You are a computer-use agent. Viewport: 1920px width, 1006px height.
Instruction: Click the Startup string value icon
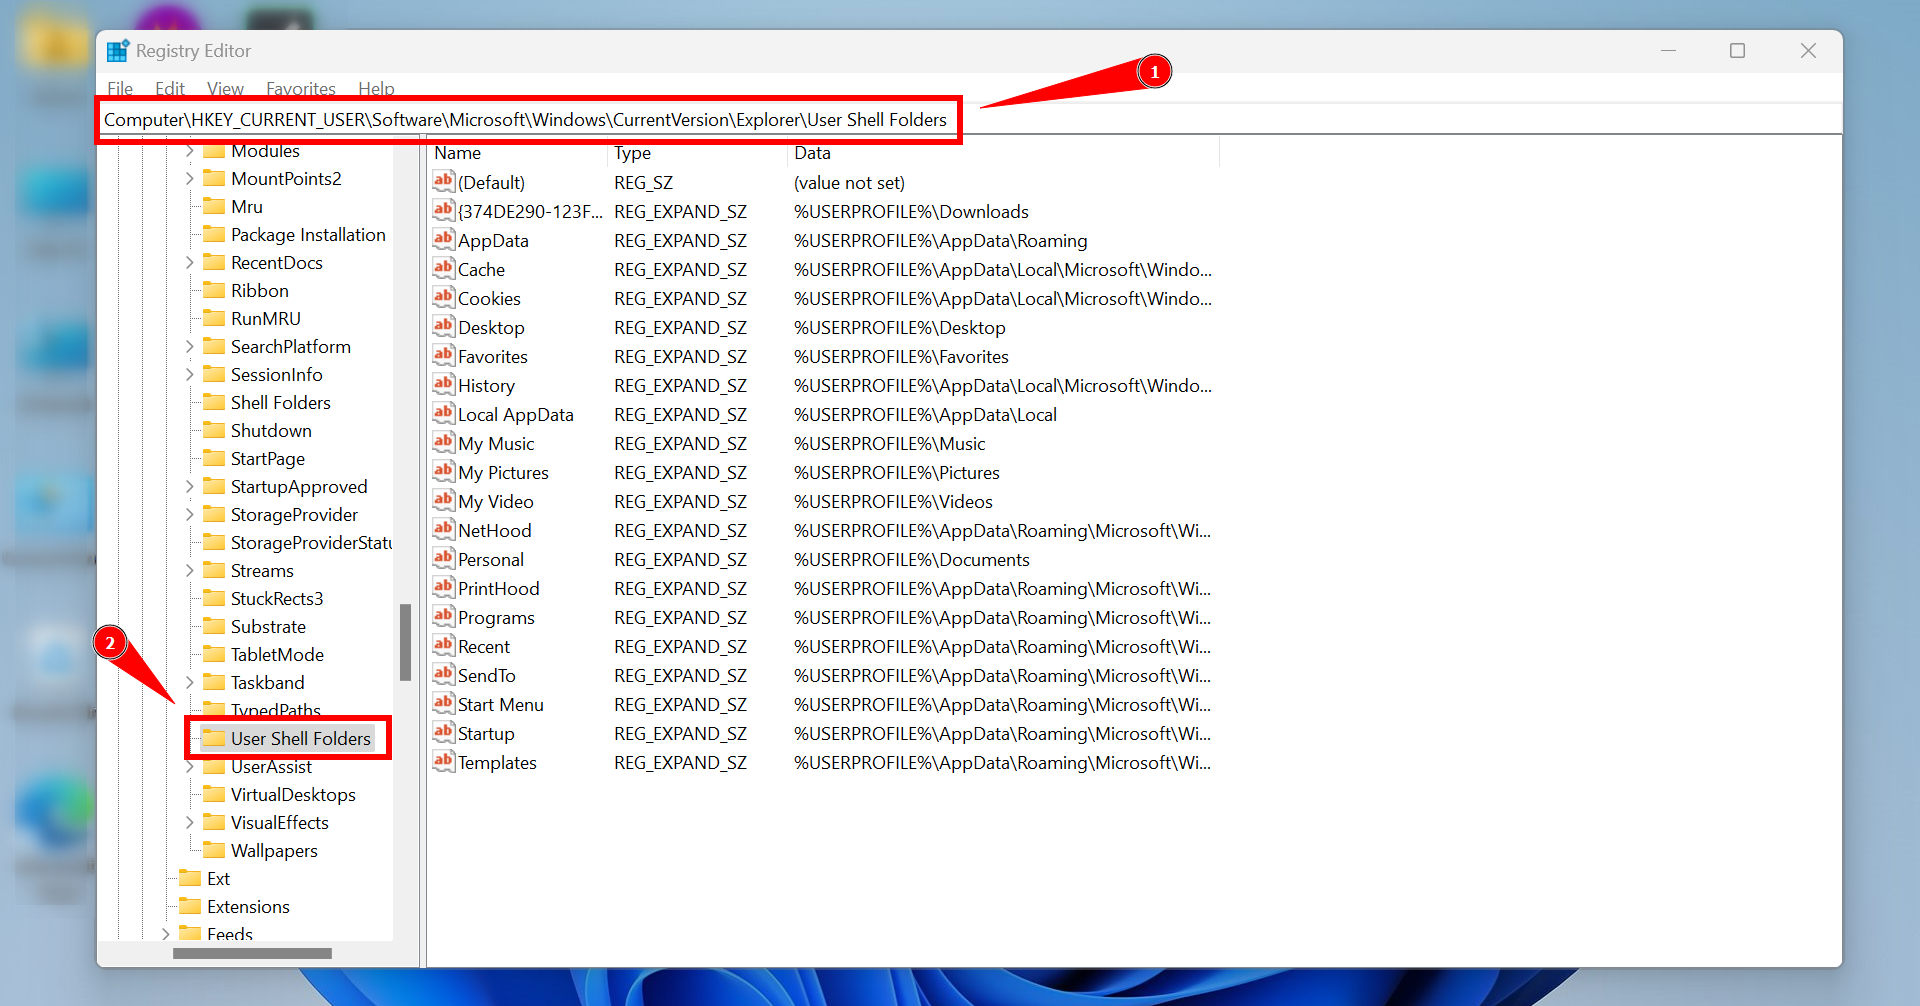click(443, 732)
